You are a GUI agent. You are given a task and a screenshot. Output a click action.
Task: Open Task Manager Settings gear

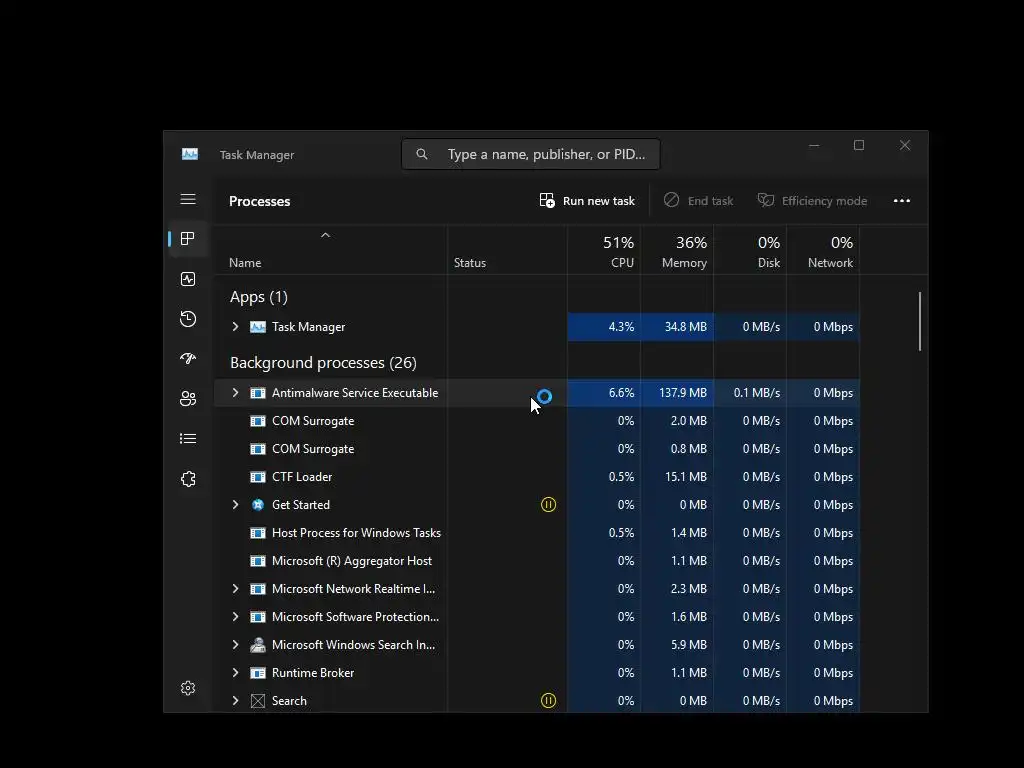click(x=188, y=688)
